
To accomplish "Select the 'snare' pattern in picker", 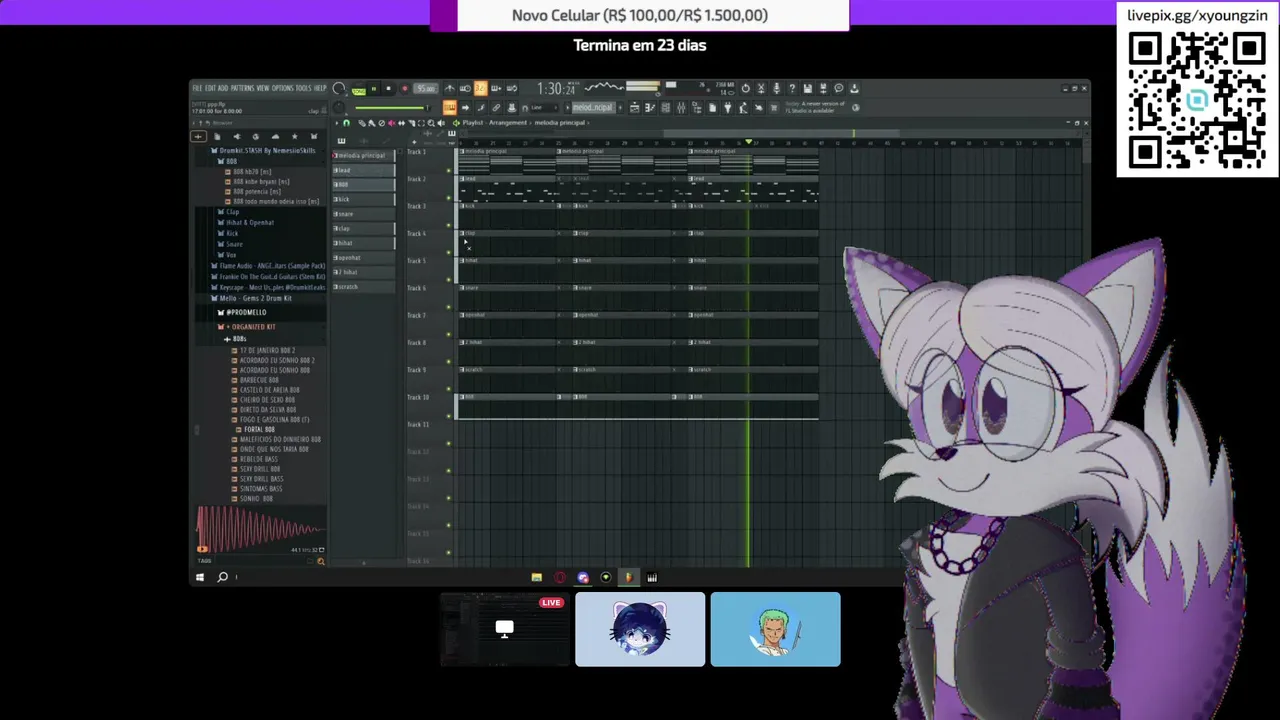I will (364, 214).
